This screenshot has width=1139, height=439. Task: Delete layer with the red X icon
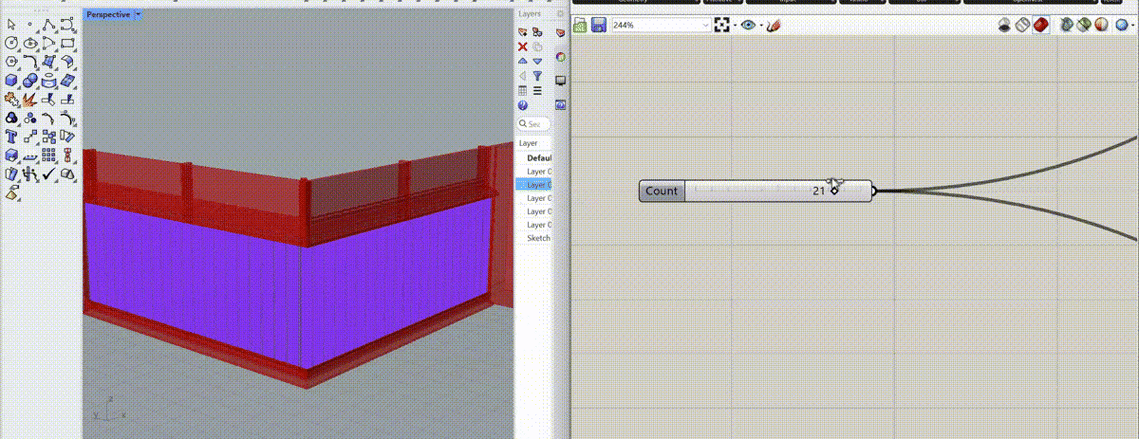(x=522, y=47)
